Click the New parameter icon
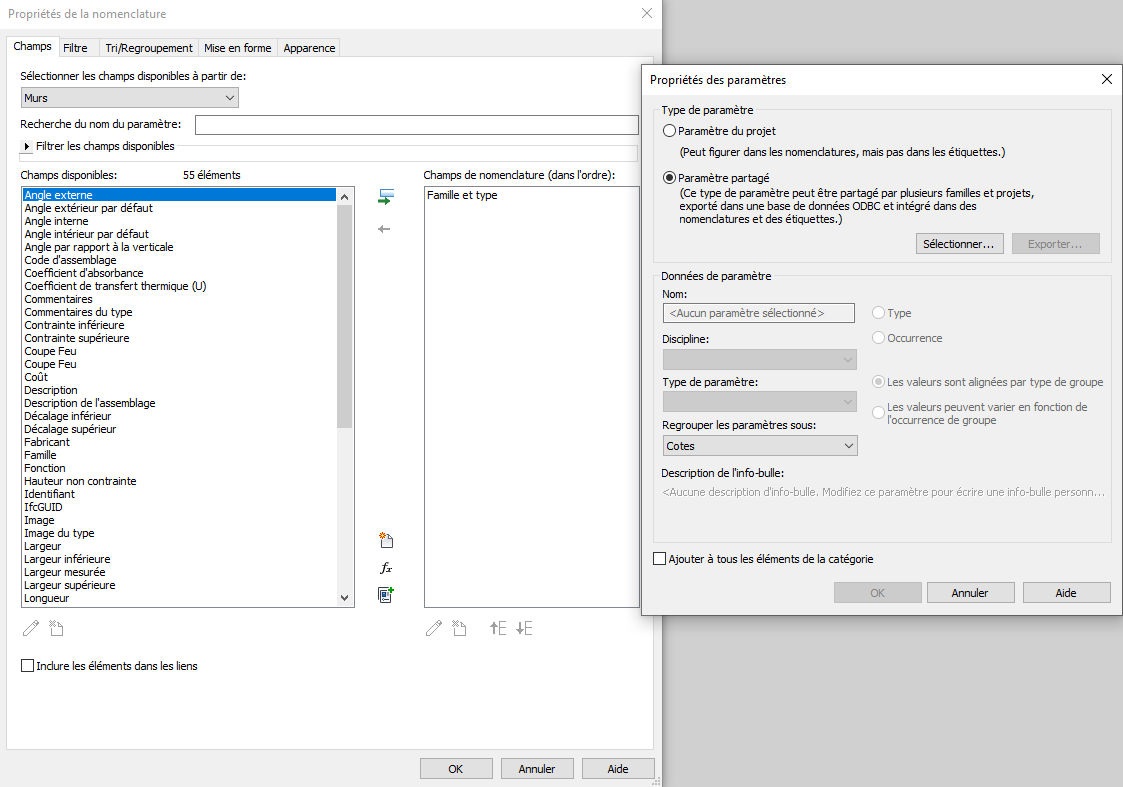 pos(386,541)
